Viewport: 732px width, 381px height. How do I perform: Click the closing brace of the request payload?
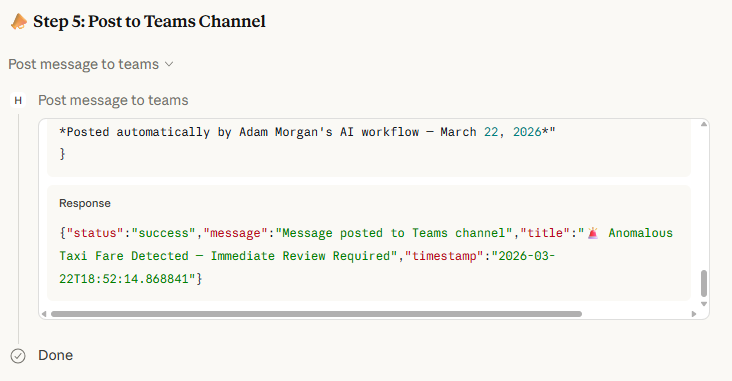click(63, 154)
